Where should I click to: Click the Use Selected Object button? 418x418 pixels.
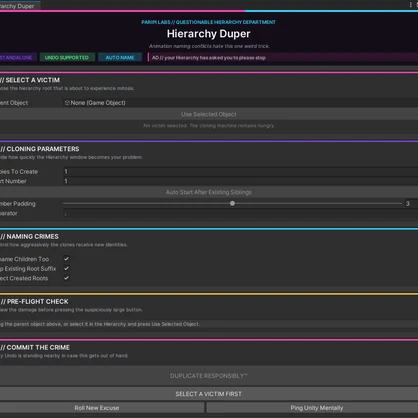tap(209, 114)
